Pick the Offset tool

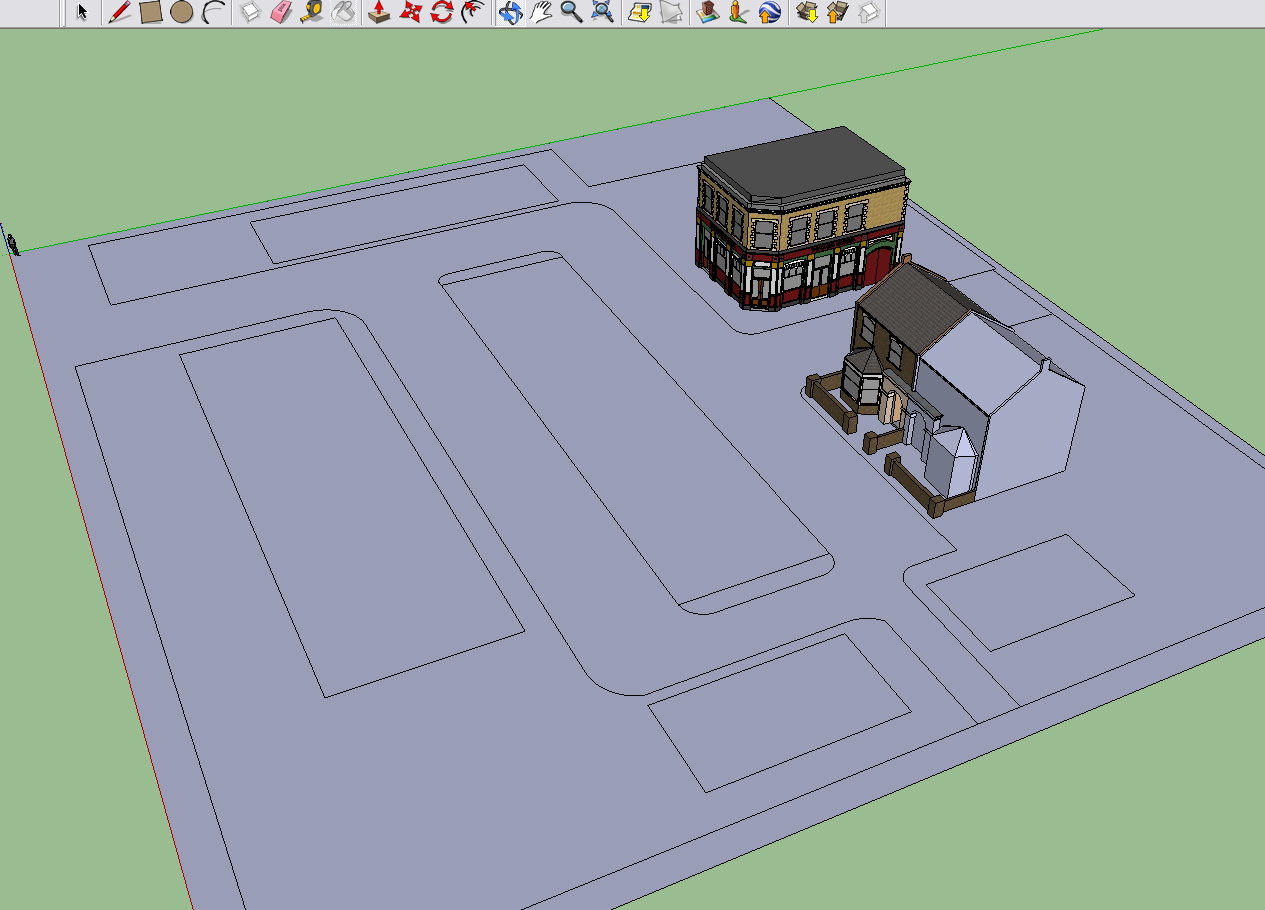[x=472, y=12]
